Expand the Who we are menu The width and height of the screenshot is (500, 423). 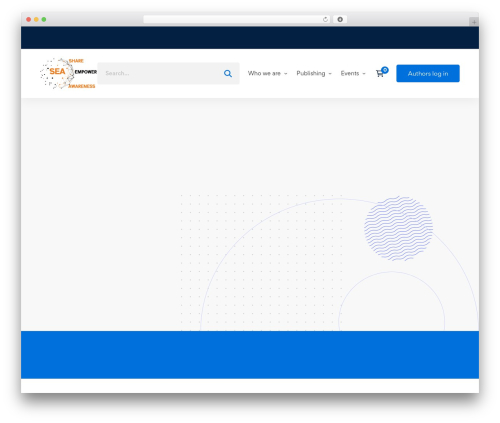coord(267,73)
